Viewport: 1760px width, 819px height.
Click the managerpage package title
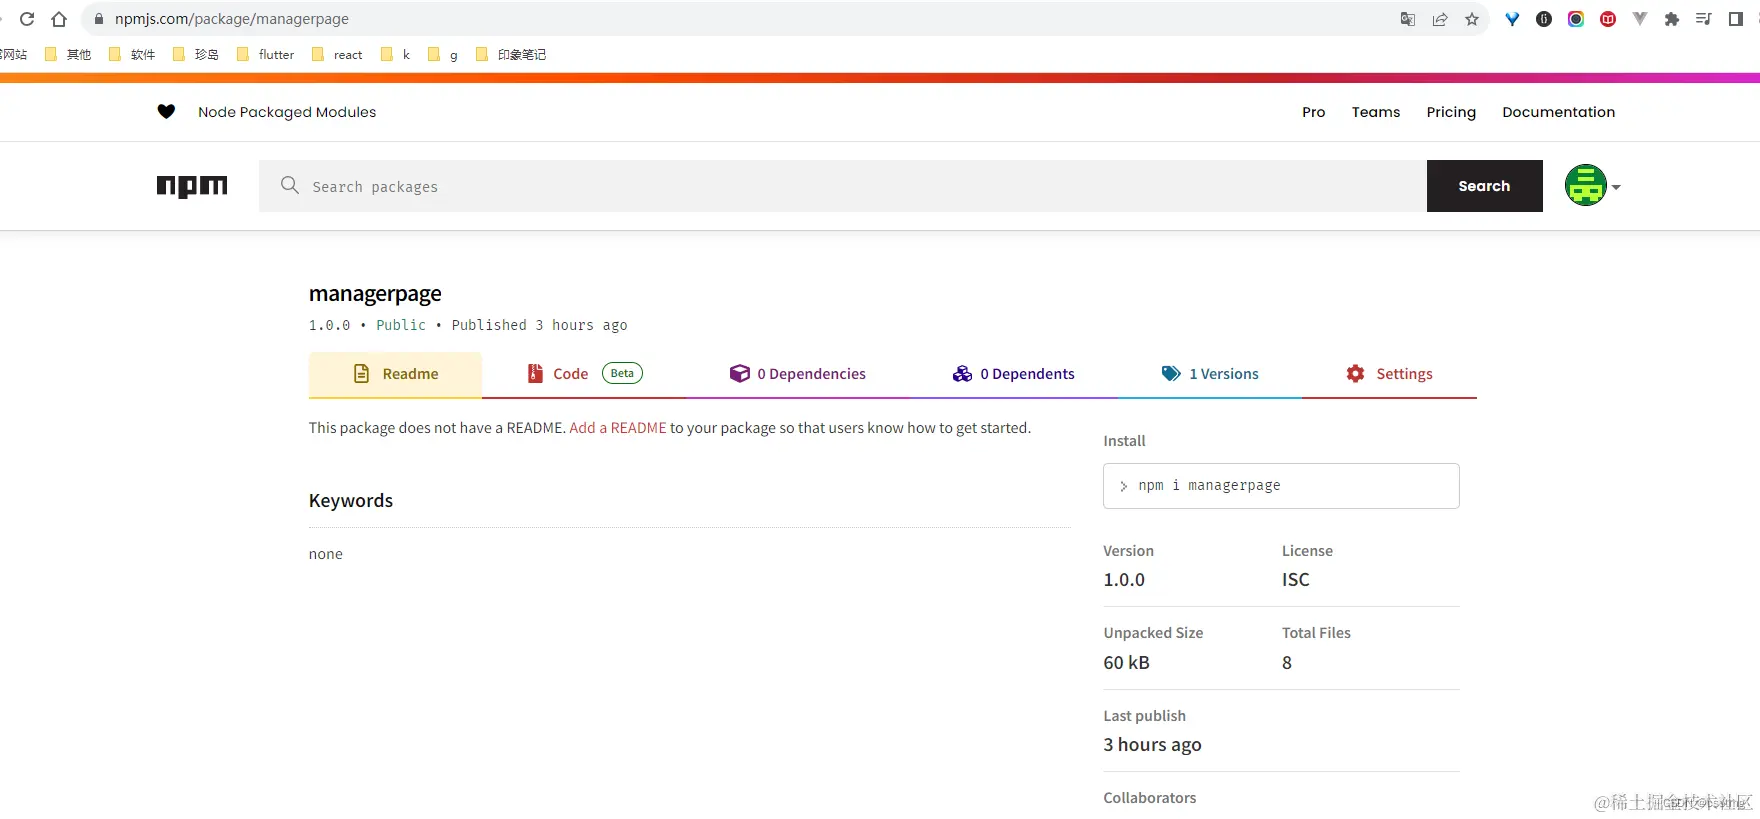(375, 294)
